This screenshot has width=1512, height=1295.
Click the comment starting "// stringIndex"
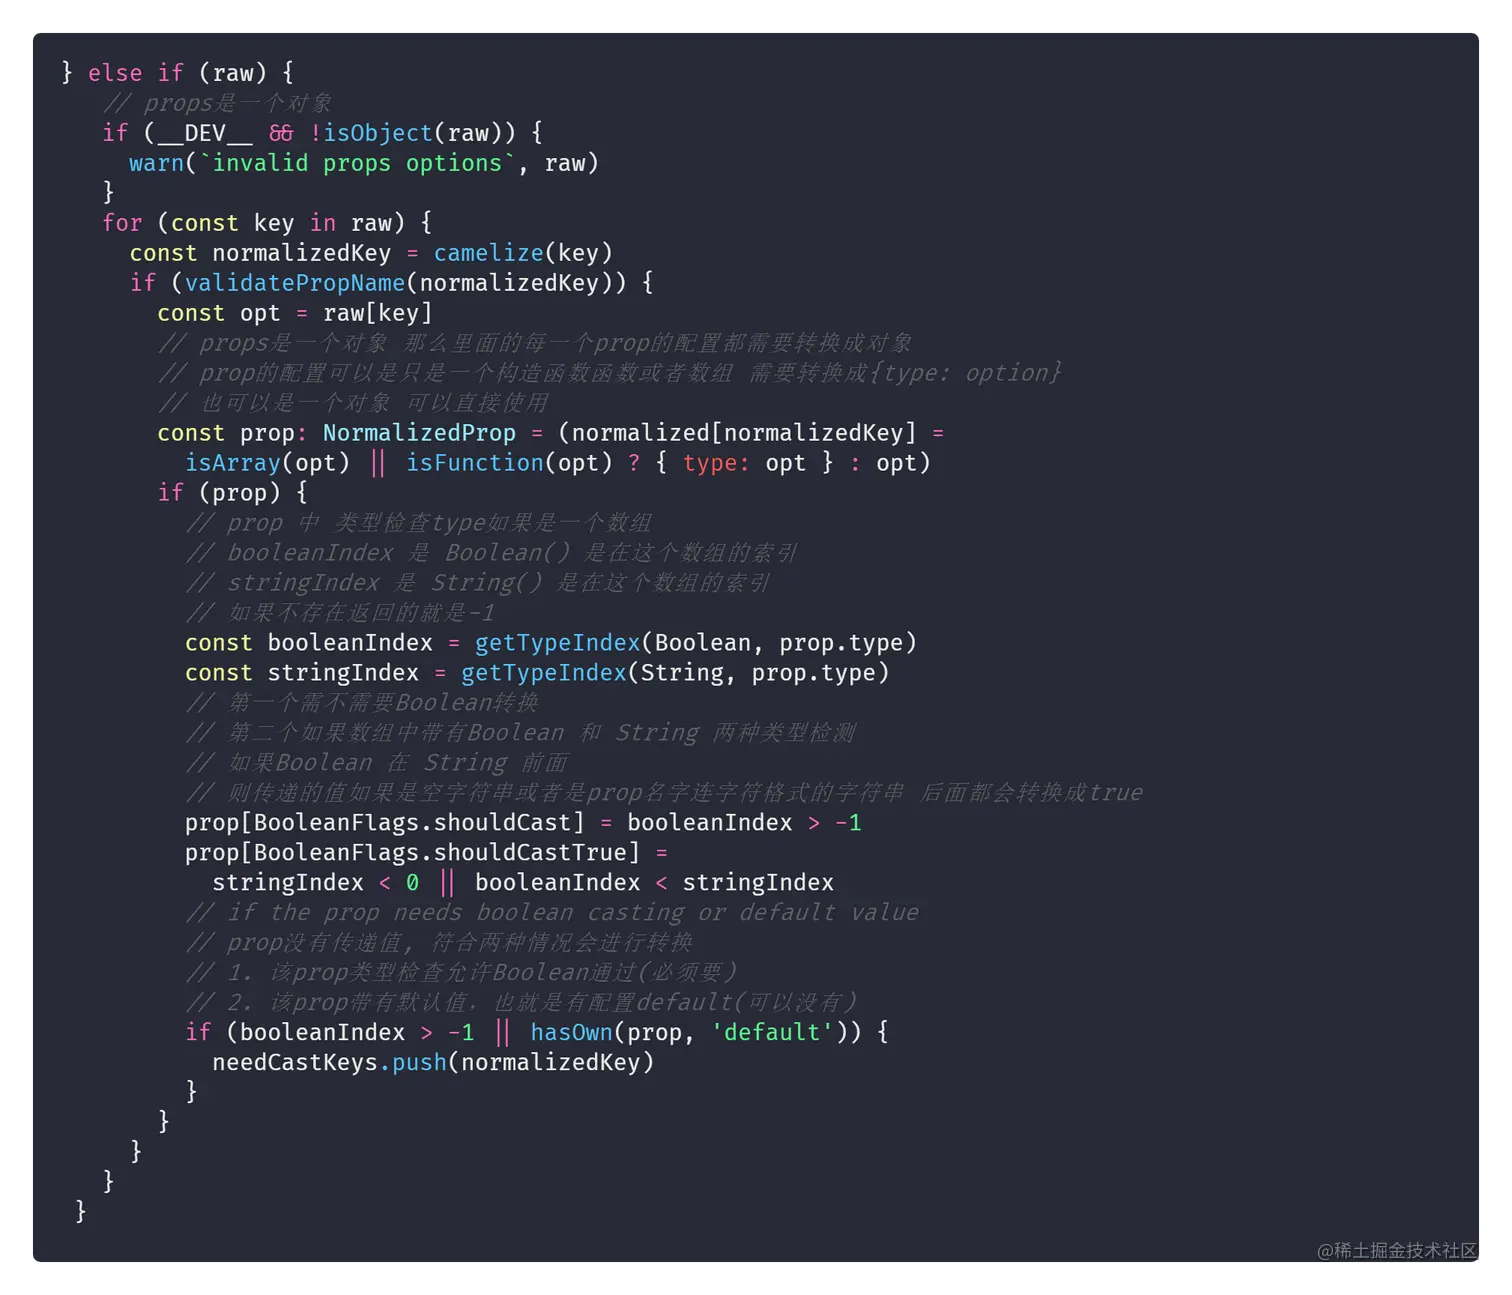click(478, 583)
